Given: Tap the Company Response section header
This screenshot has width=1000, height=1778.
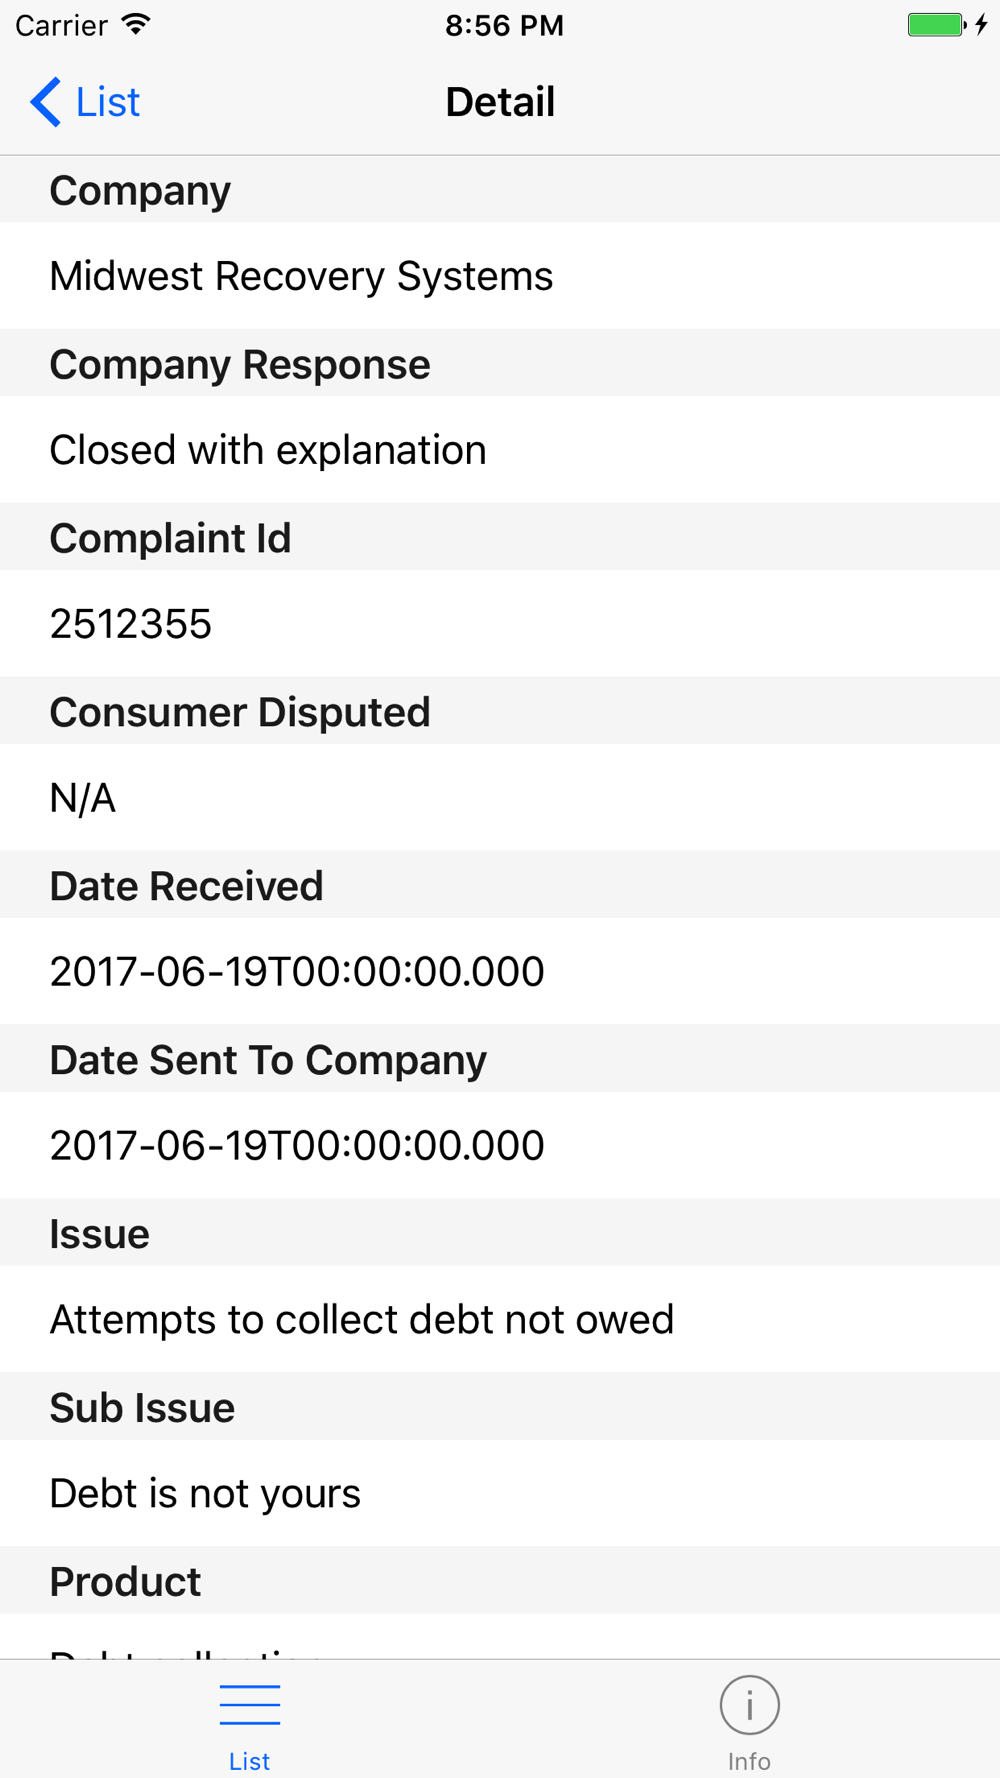Looking at the screenshot, I should click(500, 364).
